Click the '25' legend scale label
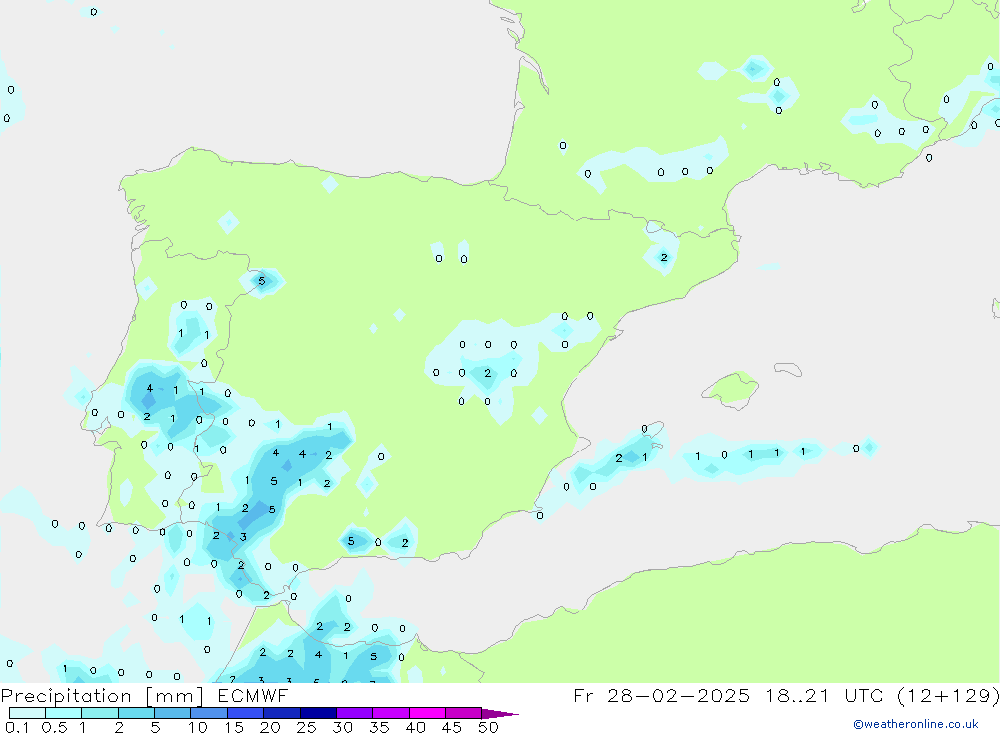The image size is (1000, 733). click(x=307, y=727)
